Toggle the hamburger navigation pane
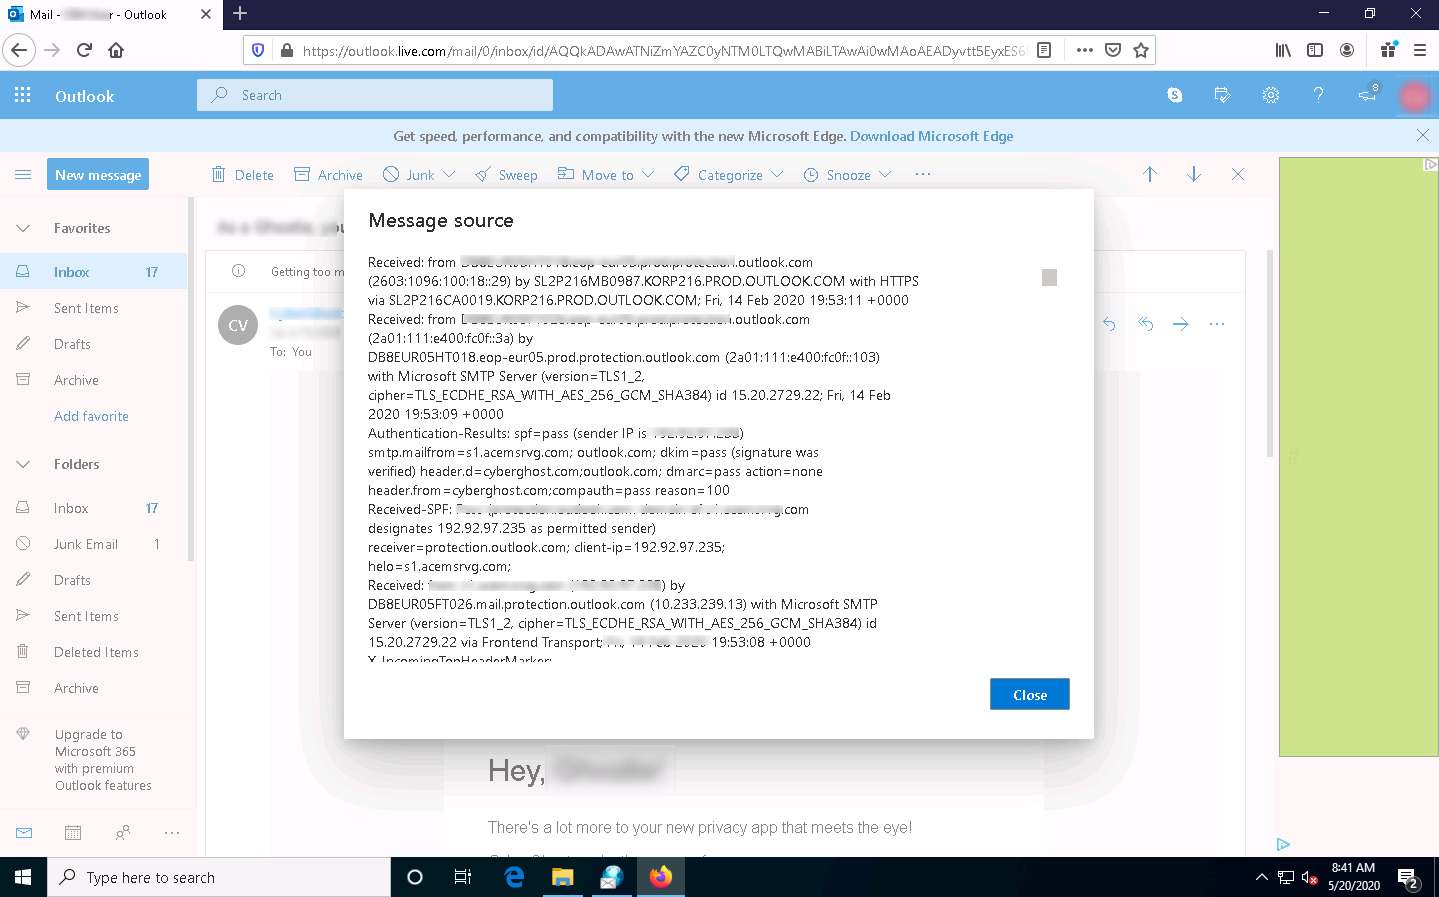1439x897 pixels. coord(23,175)
